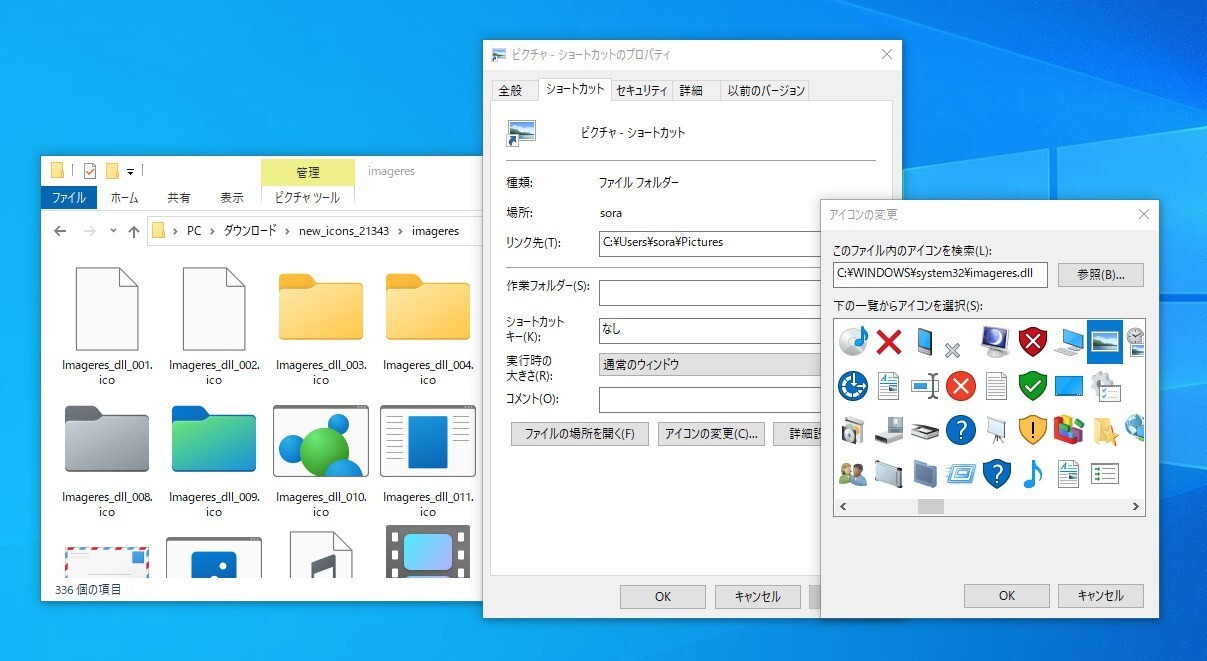Screen dimensions: 1207x661
Task: Pick the red shield with X icon
Action: click(1032, 342)
